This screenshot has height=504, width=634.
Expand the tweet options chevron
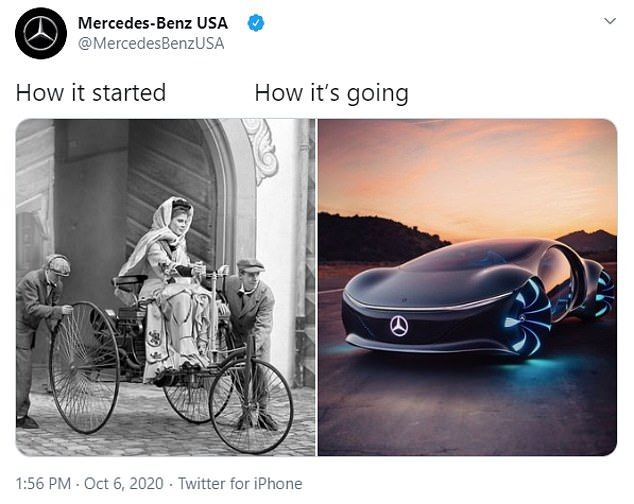tap(610, 21)
